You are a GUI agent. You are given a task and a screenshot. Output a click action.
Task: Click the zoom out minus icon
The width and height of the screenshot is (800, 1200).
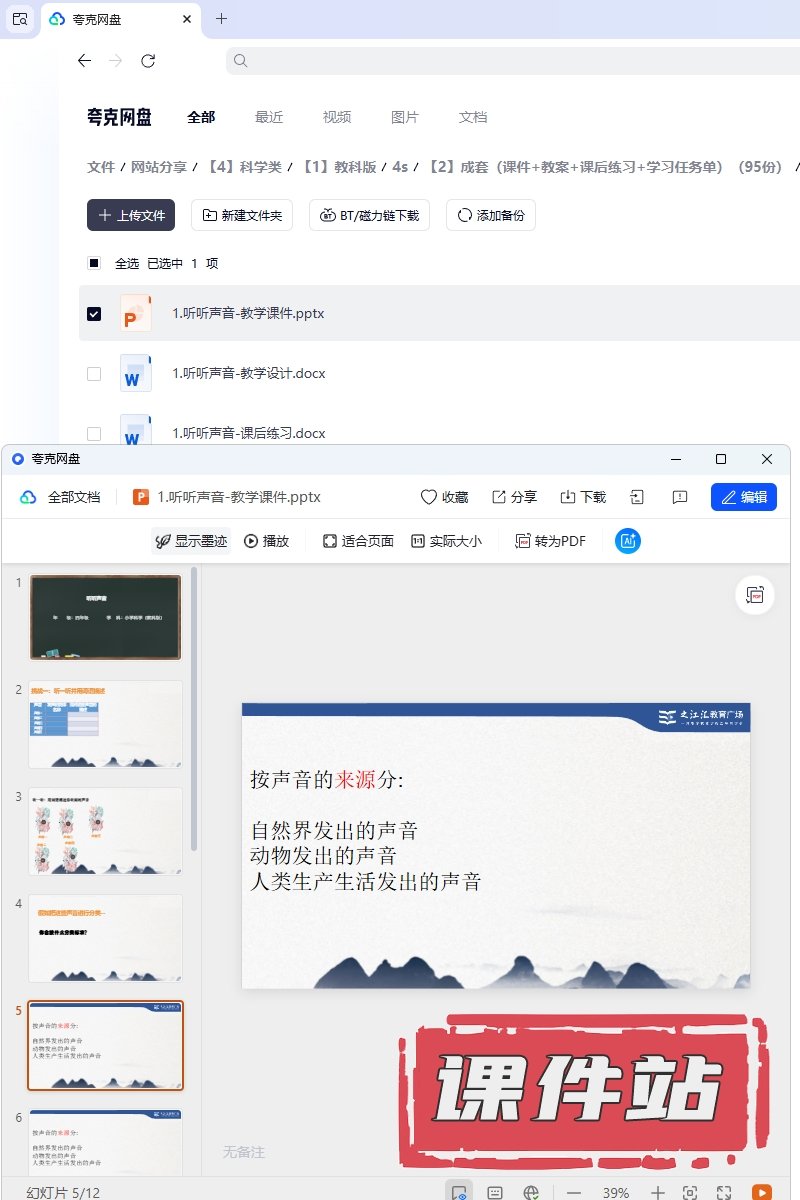pyautogui.click(x=574, y=1192)
